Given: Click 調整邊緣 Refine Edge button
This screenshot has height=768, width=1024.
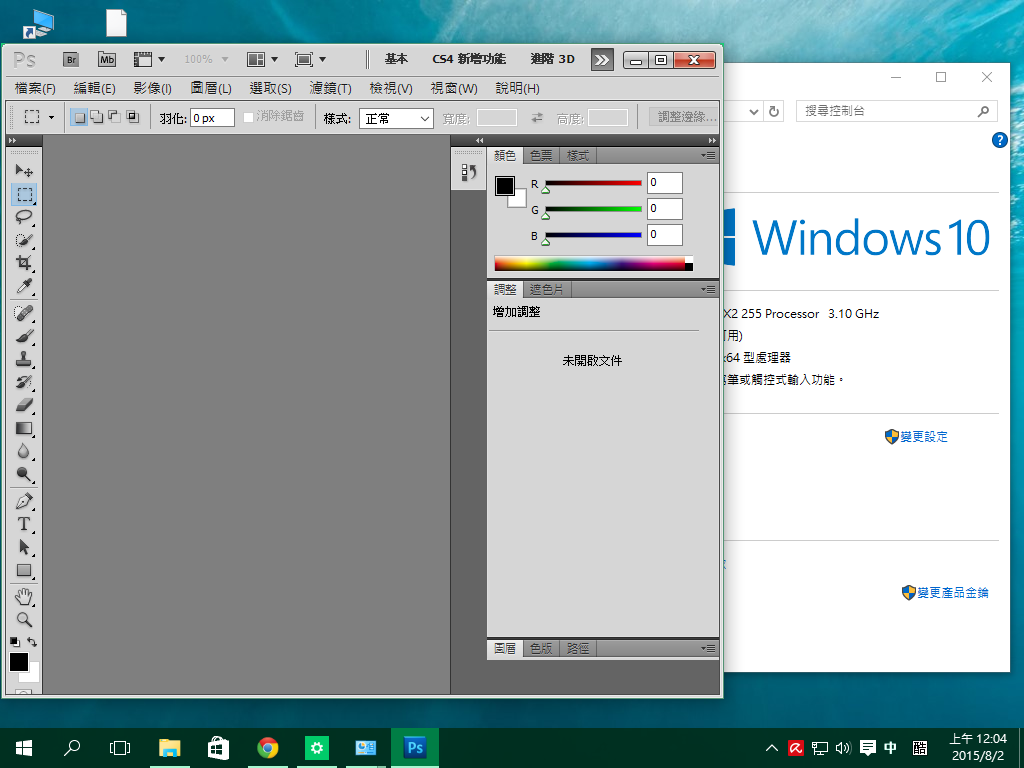Looking at the screenshot, I should coord(684,118).
